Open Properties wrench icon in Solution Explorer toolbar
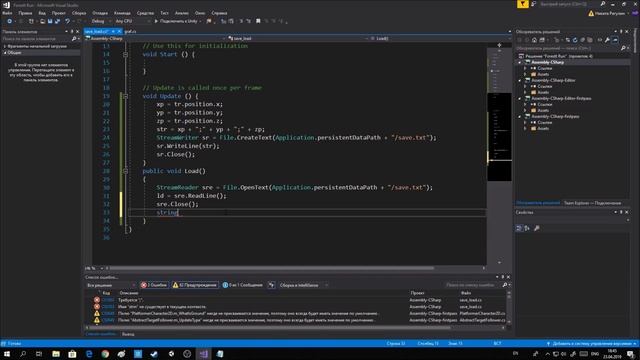 coord(607,40)
